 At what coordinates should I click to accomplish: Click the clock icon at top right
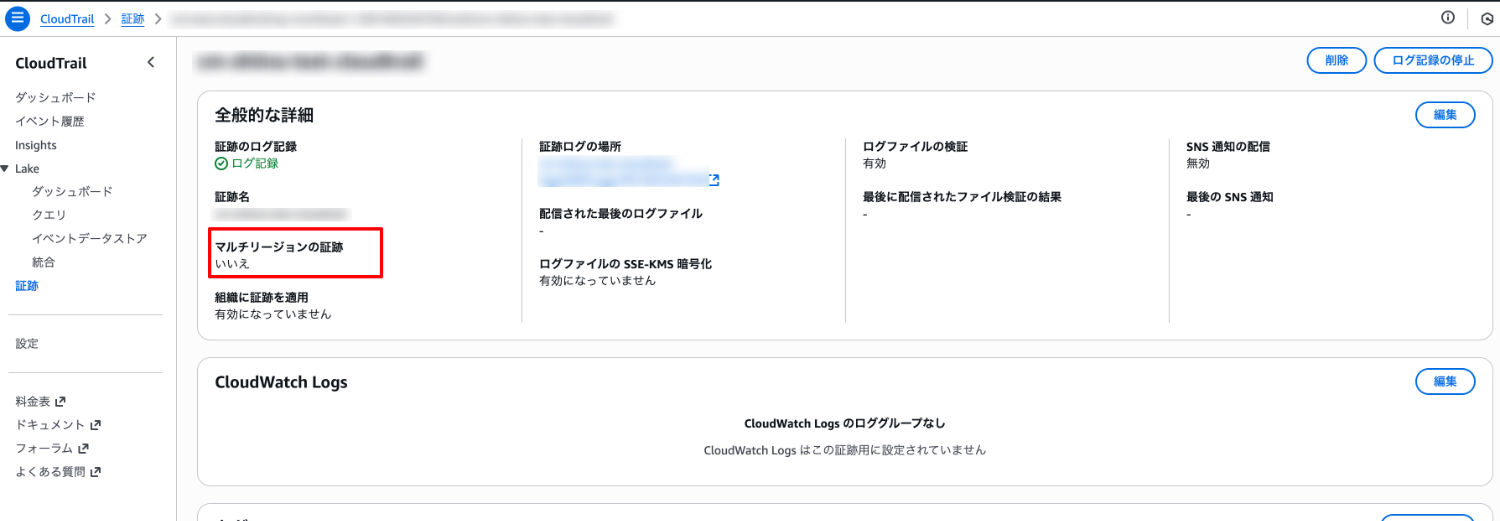pyautogui.click(x=1487, y=18)
